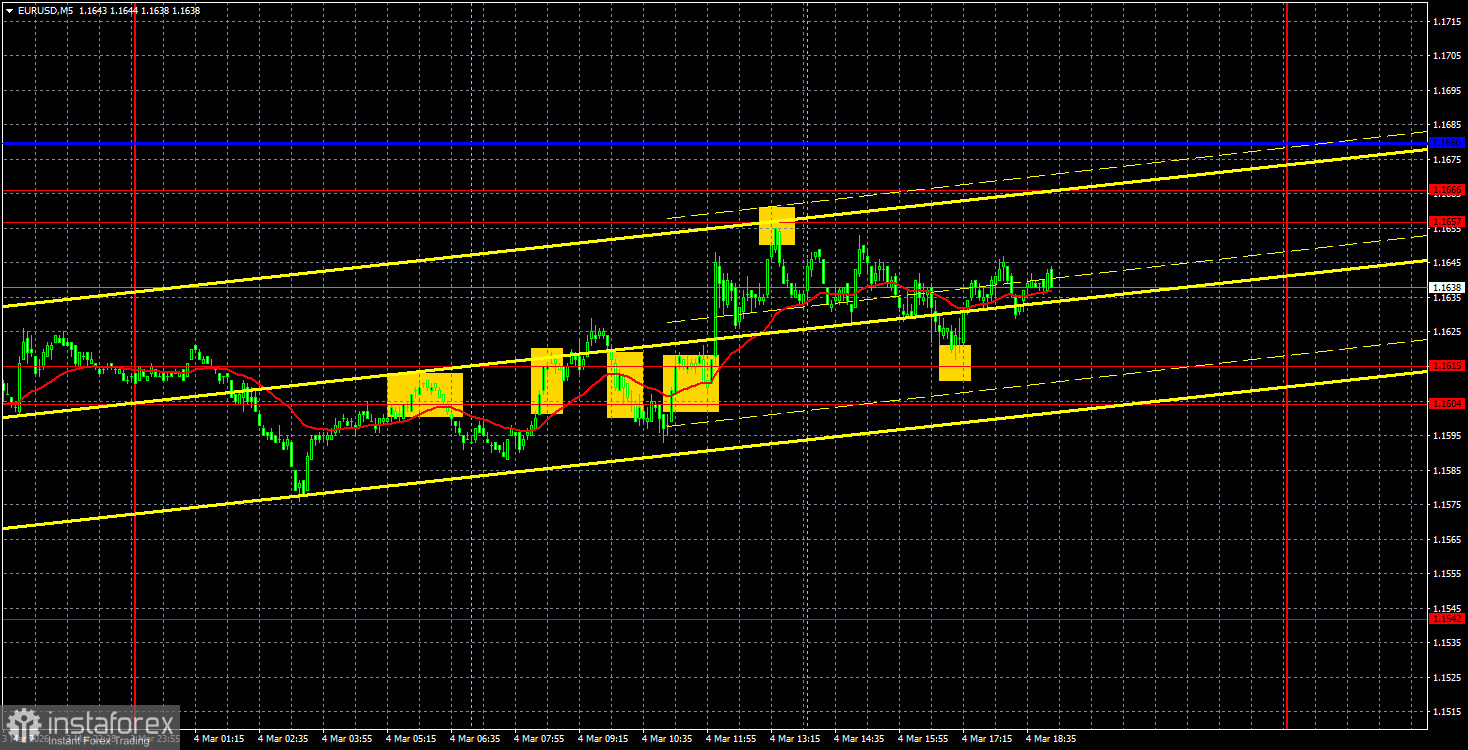
Task: Click the 1.1595 price scale label
Action: tap(1447, 435)
